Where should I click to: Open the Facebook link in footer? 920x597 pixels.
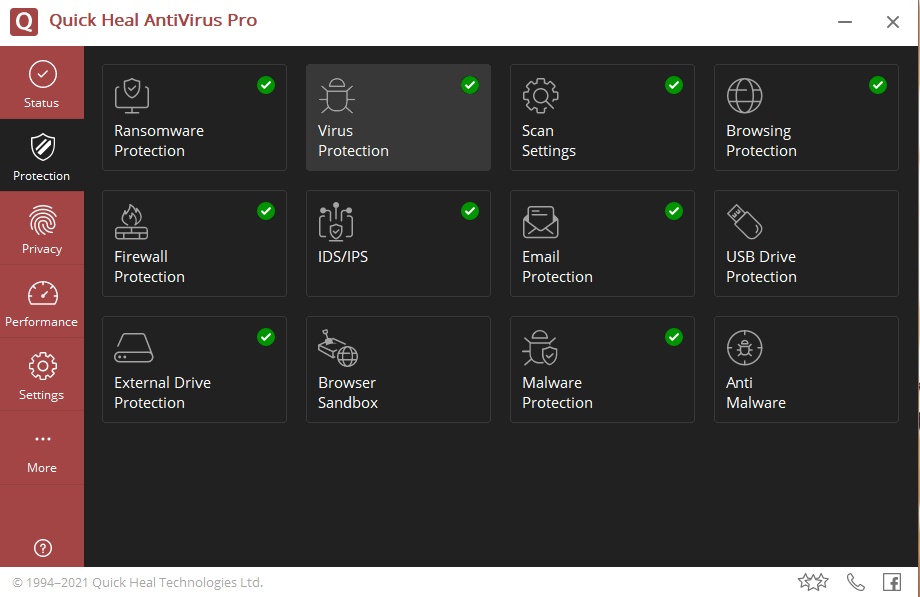coord(891,582)
